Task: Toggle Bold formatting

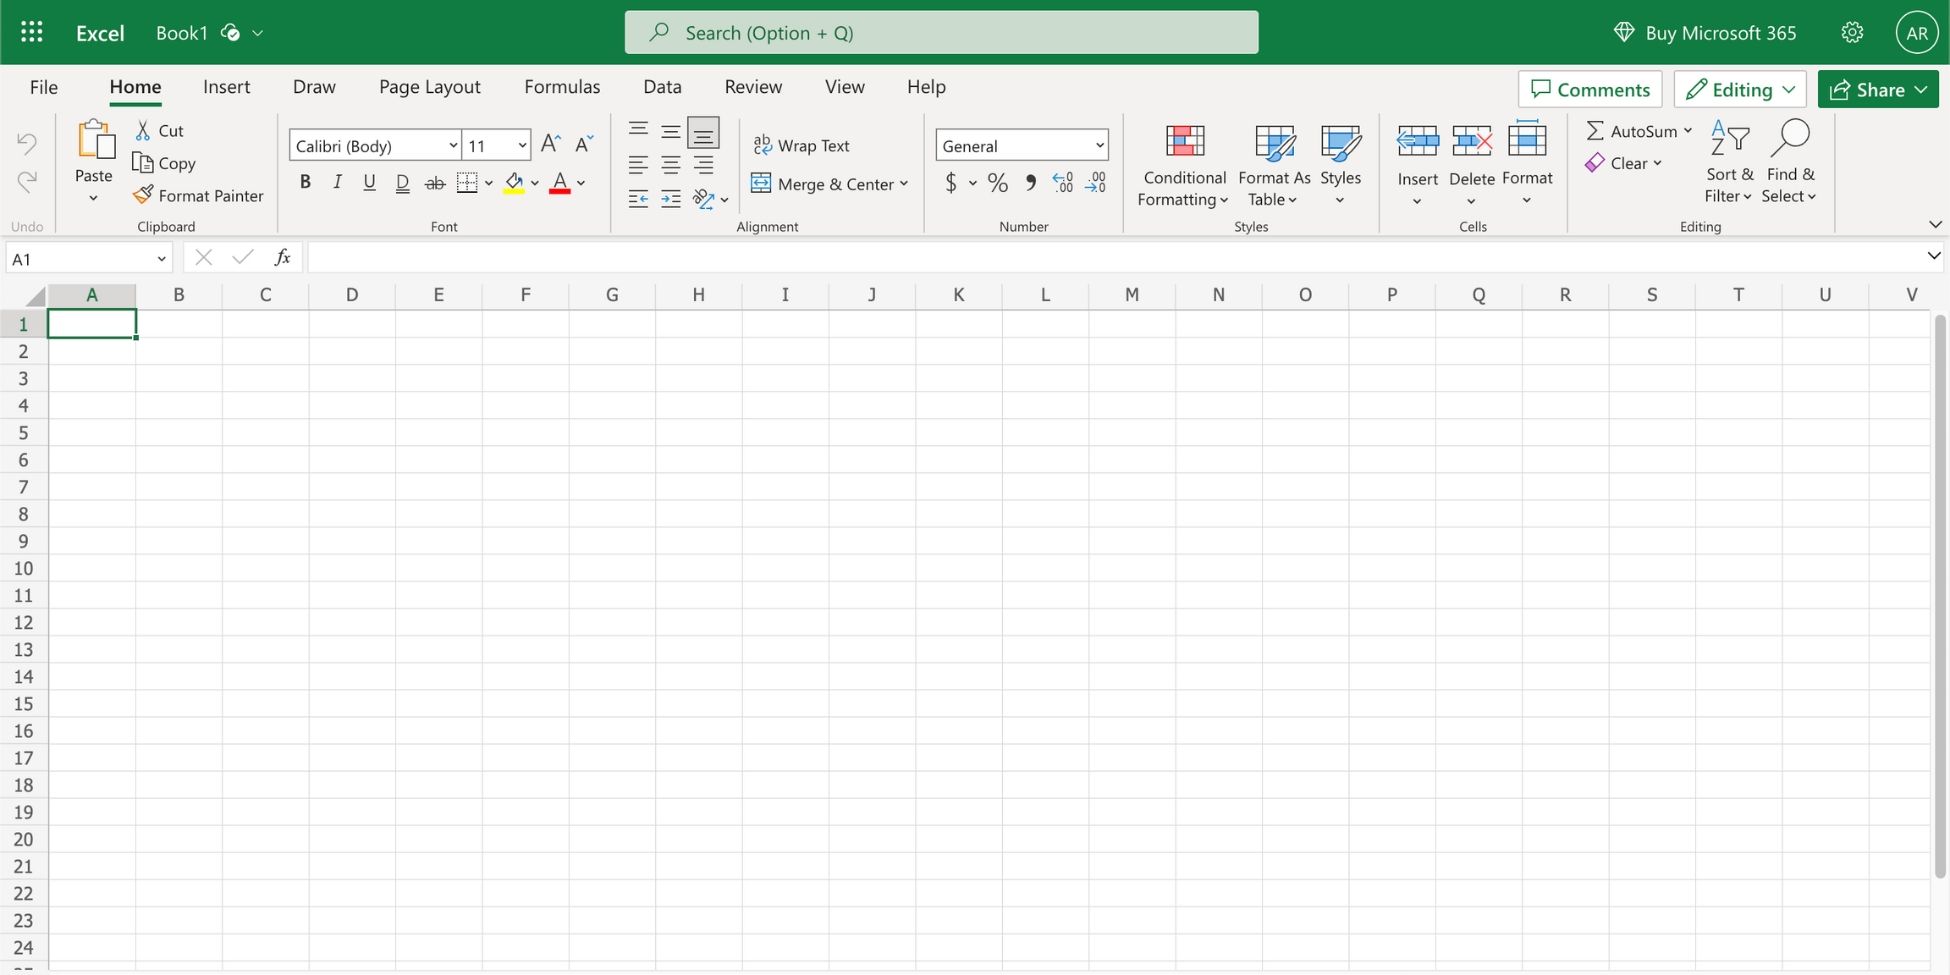Action: point(305,183)
